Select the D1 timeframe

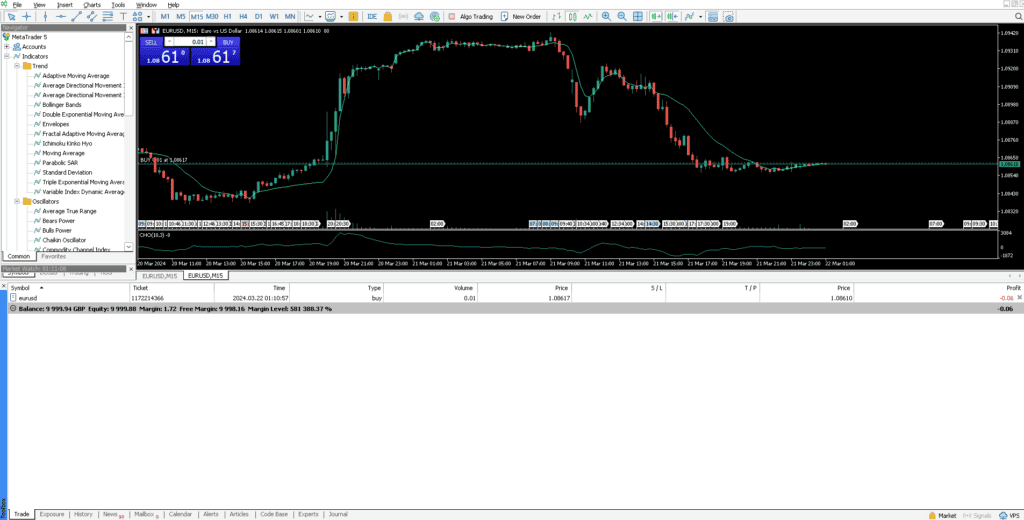pos(259,16)
